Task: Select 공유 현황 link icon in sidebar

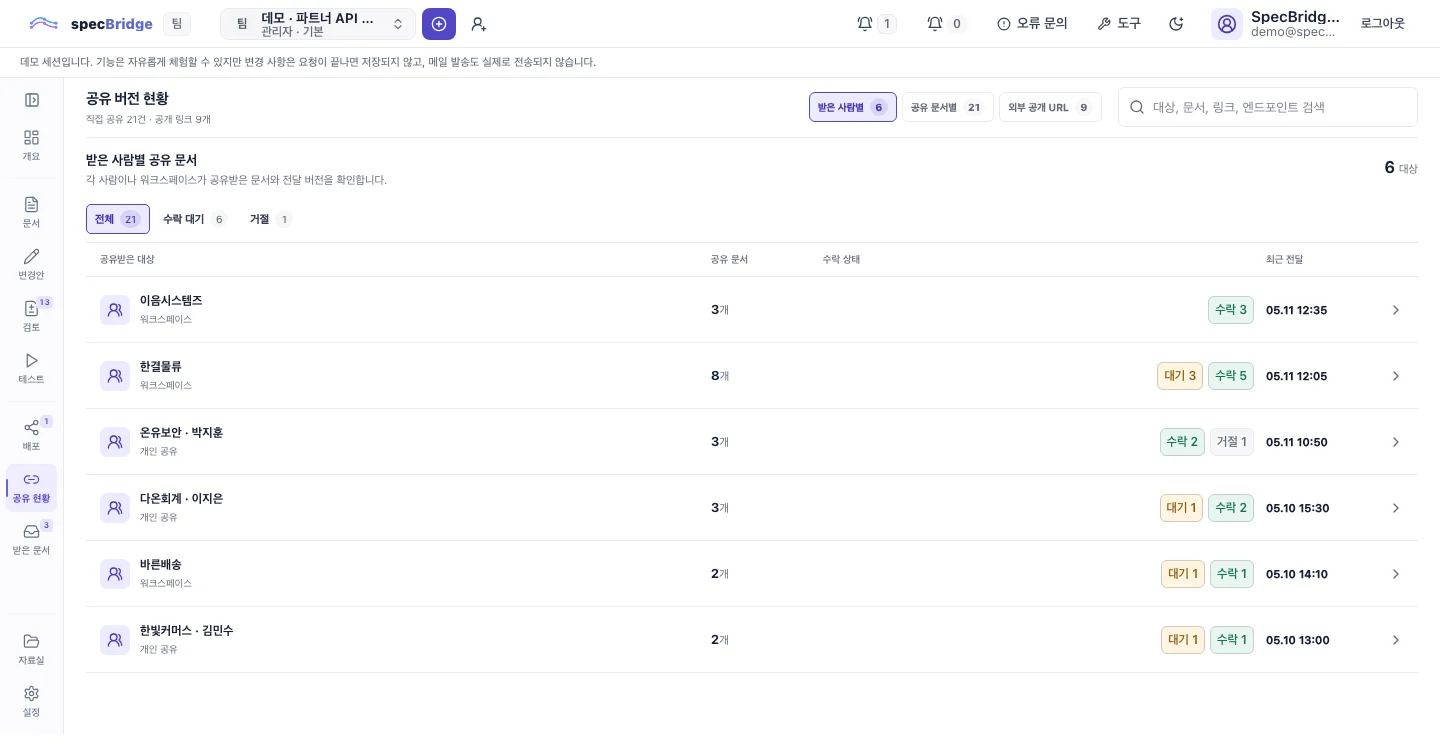Action: click(x=31, y=487)
